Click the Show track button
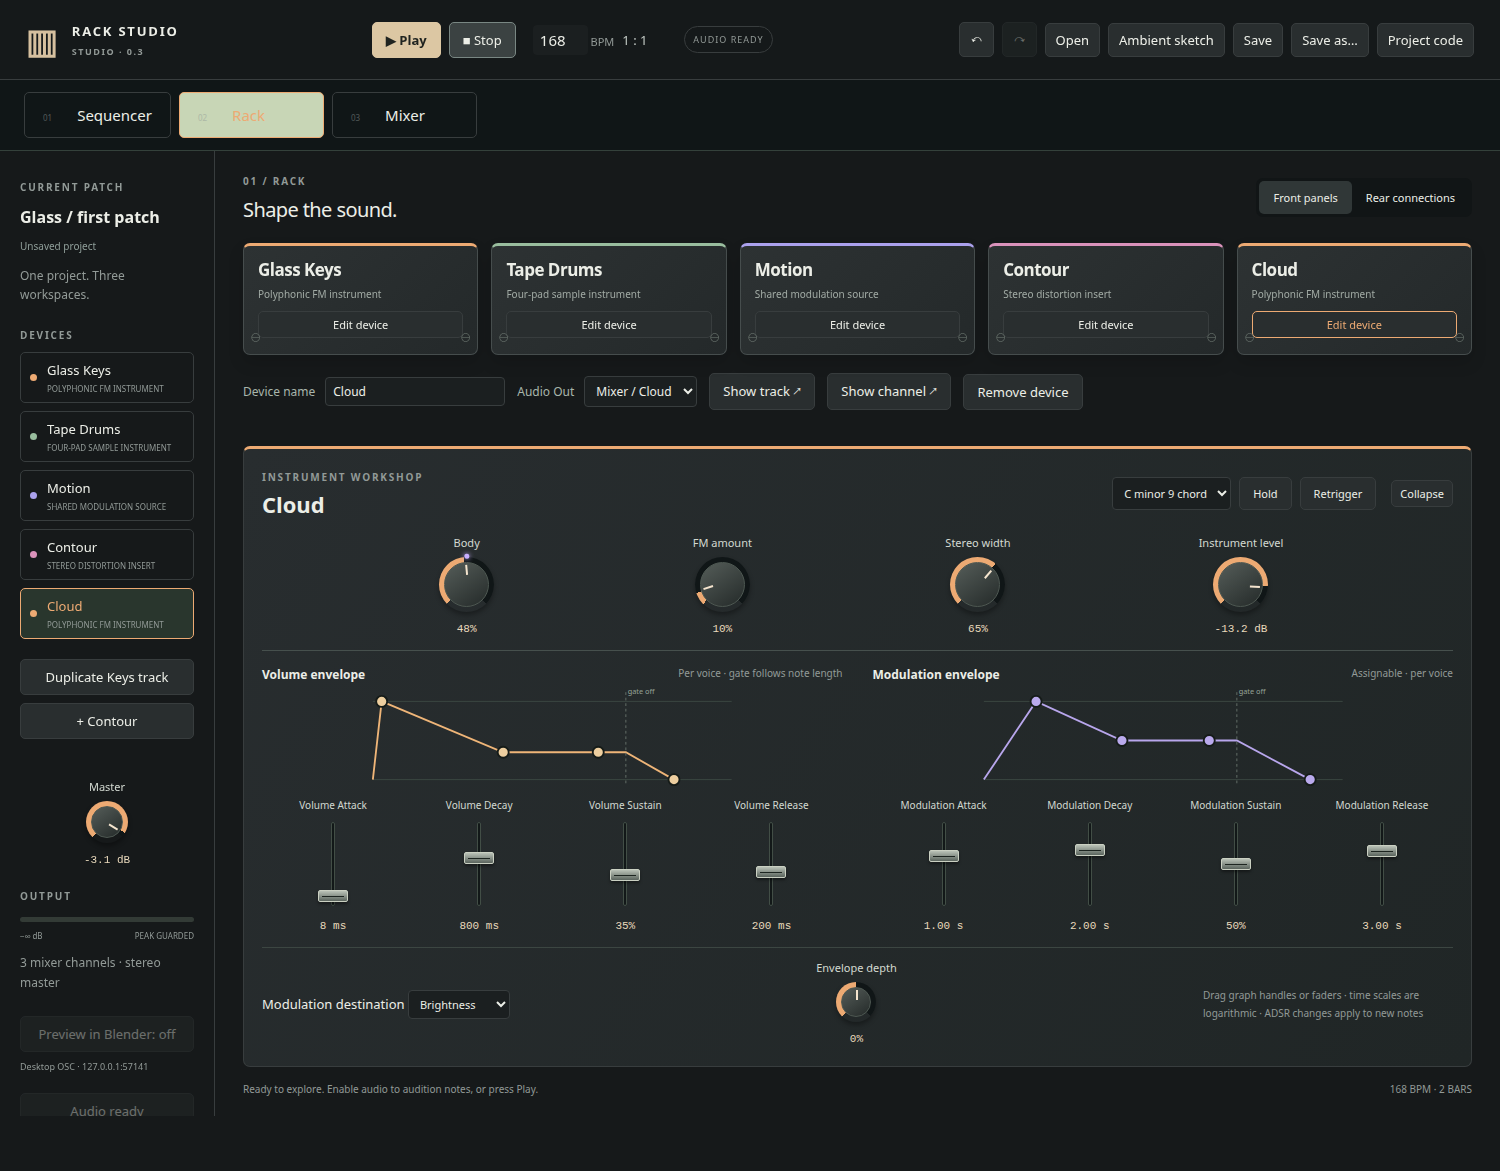1500x1171 pixels. point(762,392)
